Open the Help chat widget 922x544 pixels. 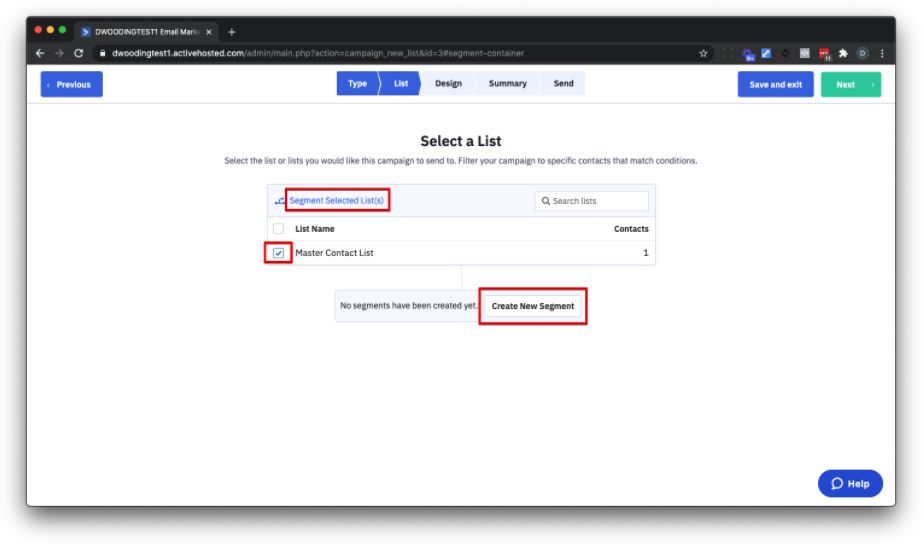pos(850,484)
